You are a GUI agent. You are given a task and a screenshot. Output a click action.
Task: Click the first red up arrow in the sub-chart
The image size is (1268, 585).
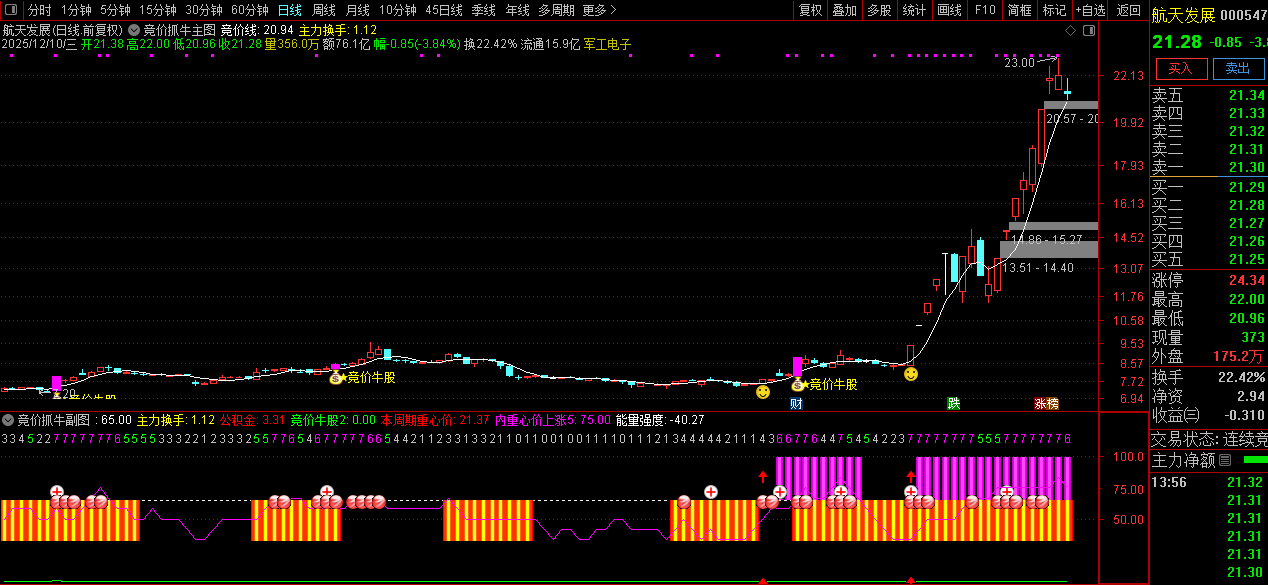(763, 477)
